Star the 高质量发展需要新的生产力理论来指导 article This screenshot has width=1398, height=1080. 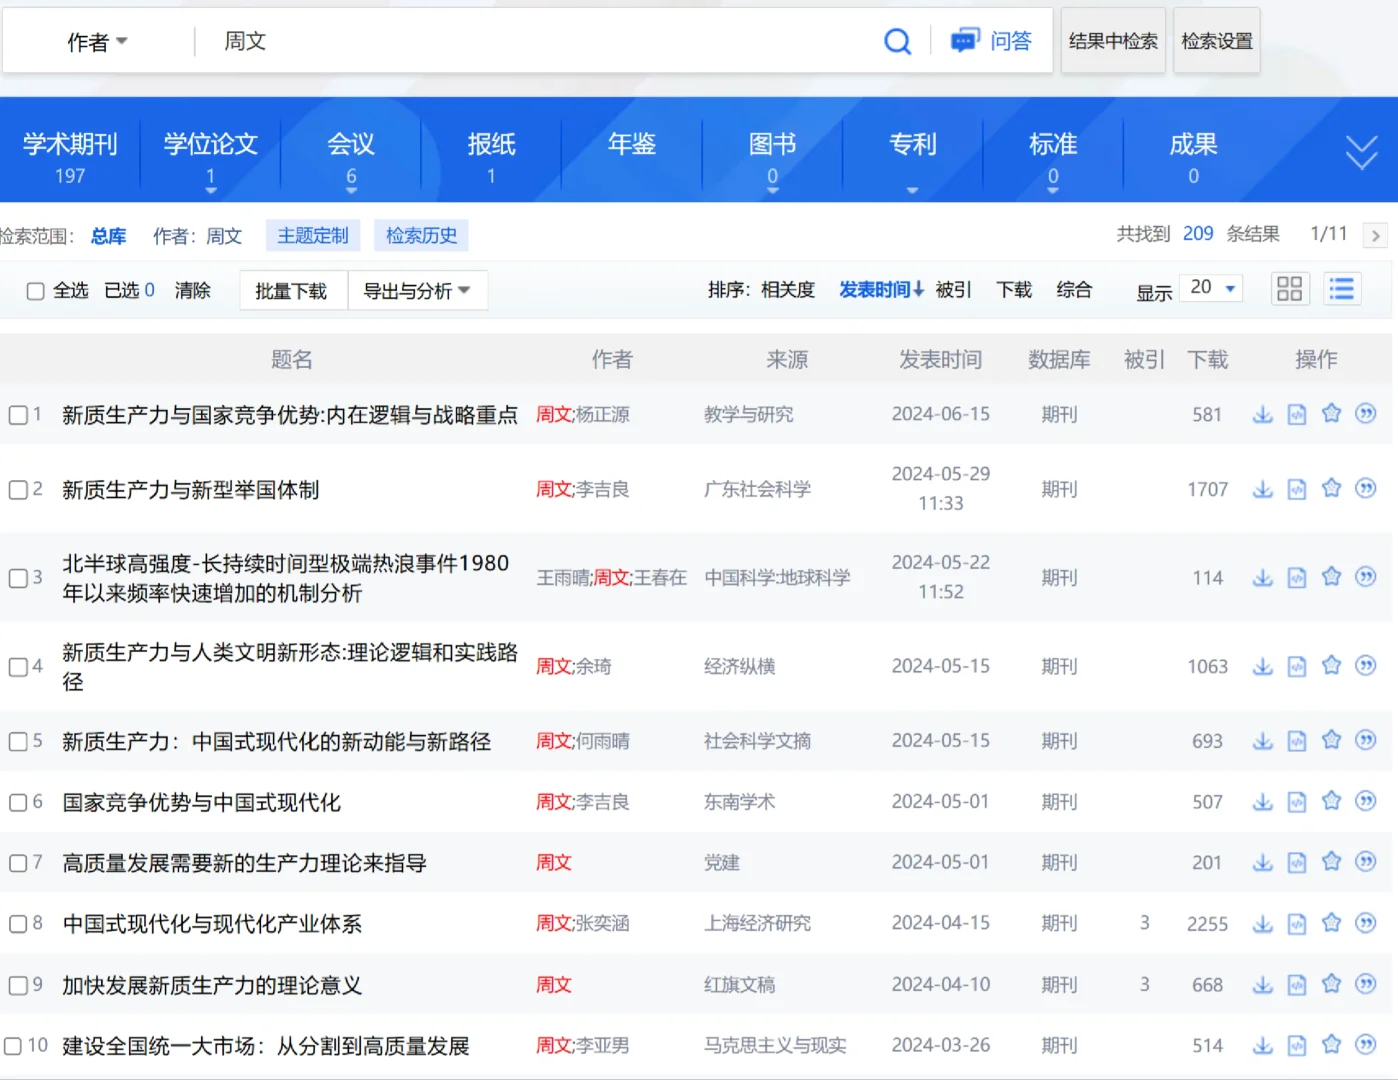1331,862
